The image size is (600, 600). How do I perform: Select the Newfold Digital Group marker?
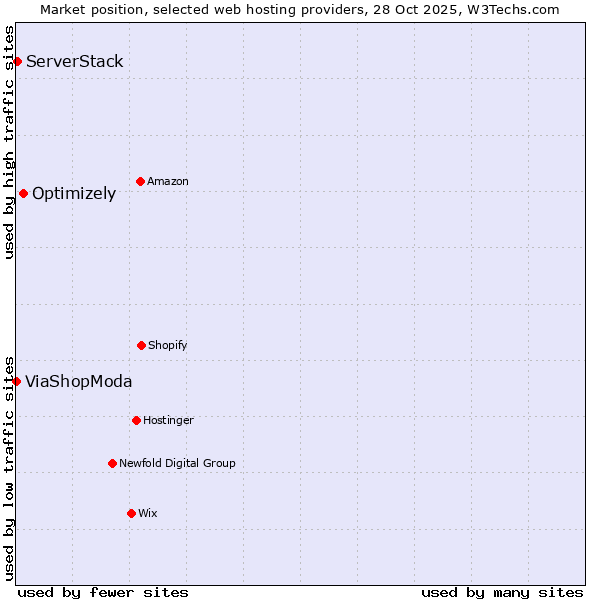pyautogui.click(x=112, y=464)
